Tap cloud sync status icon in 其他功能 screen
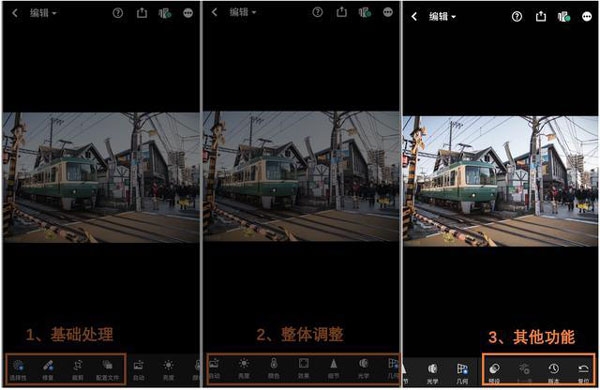This screenshot has height=390, width=600. (x=564, y=16)
